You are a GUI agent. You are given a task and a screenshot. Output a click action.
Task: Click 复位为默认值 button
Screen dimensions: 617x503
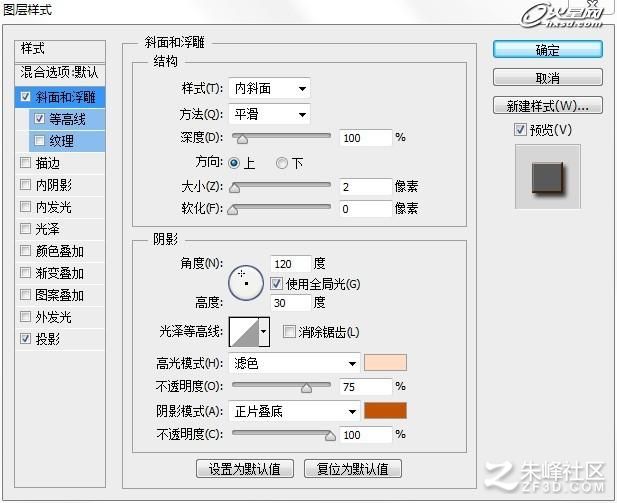[353, 468]
